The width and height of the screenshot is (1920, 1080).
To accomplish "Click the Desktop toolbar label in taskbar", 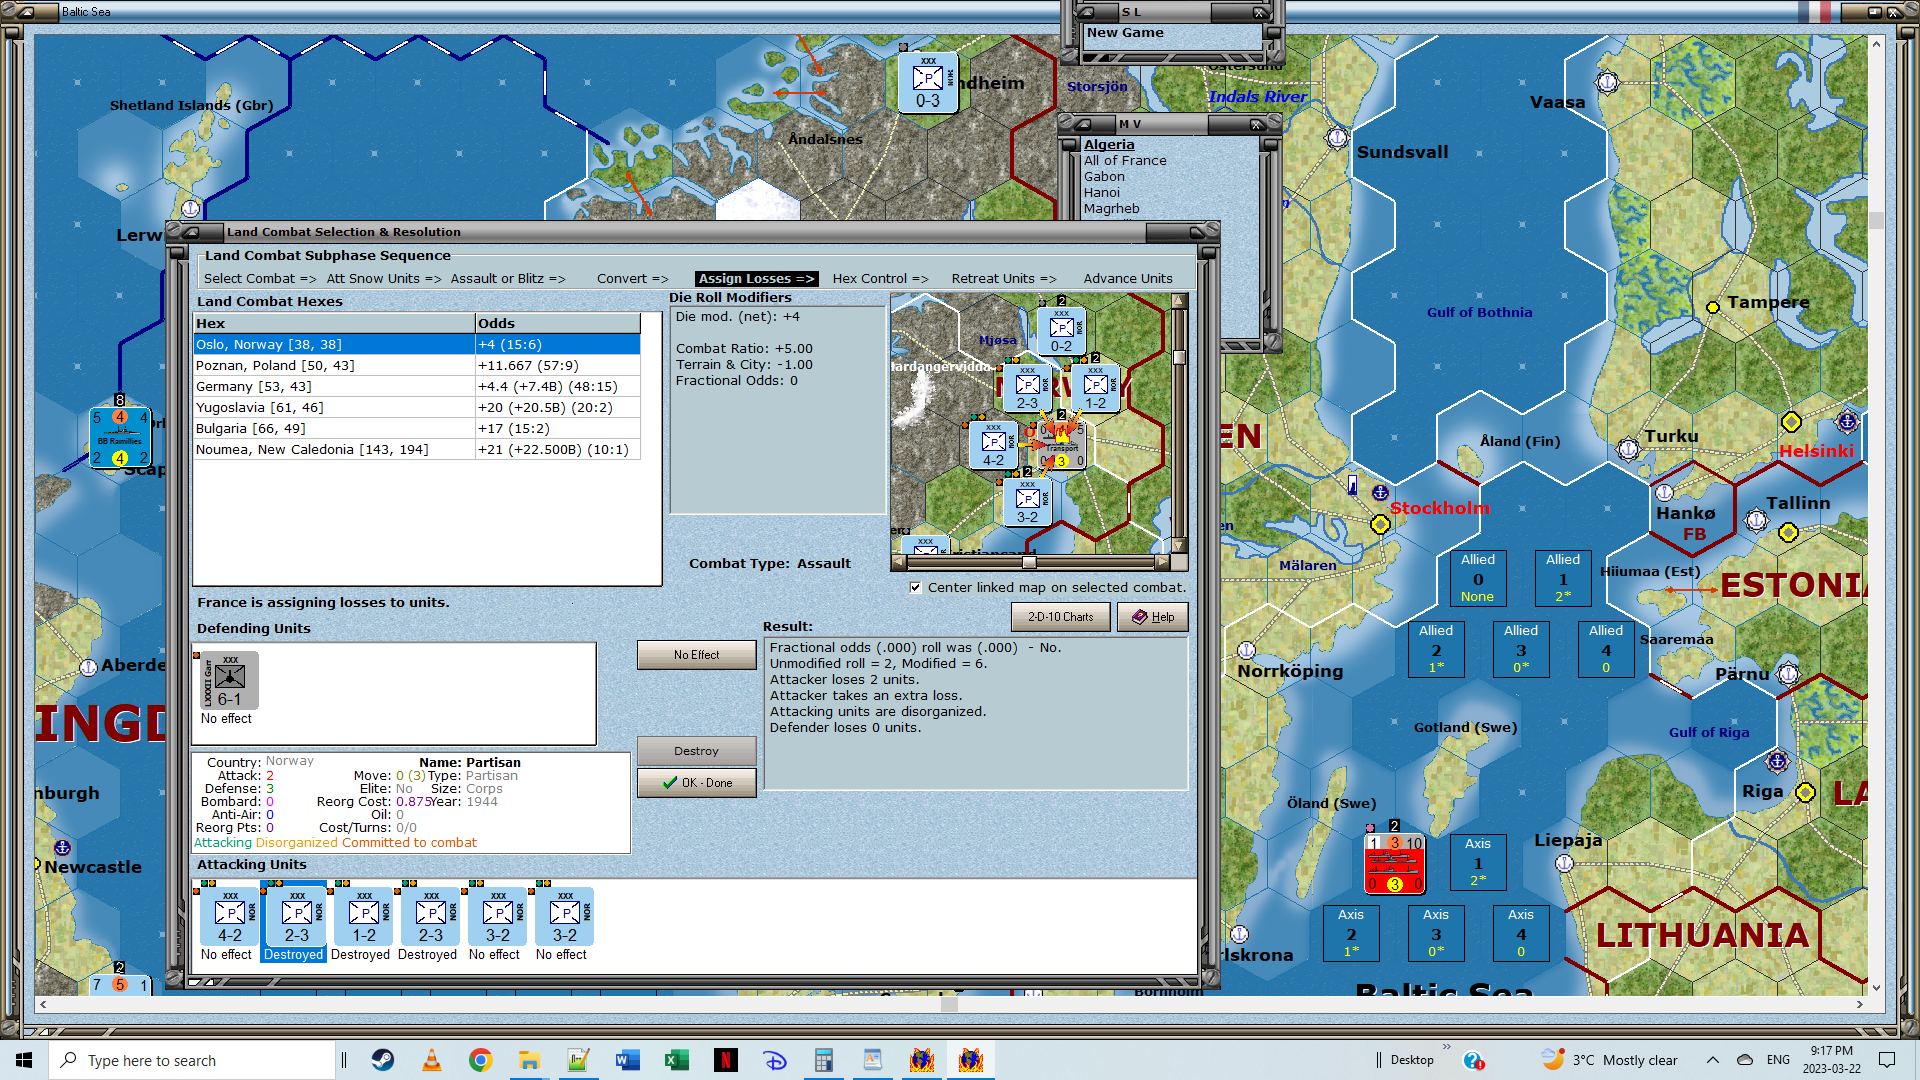I will point(1412,1060).
